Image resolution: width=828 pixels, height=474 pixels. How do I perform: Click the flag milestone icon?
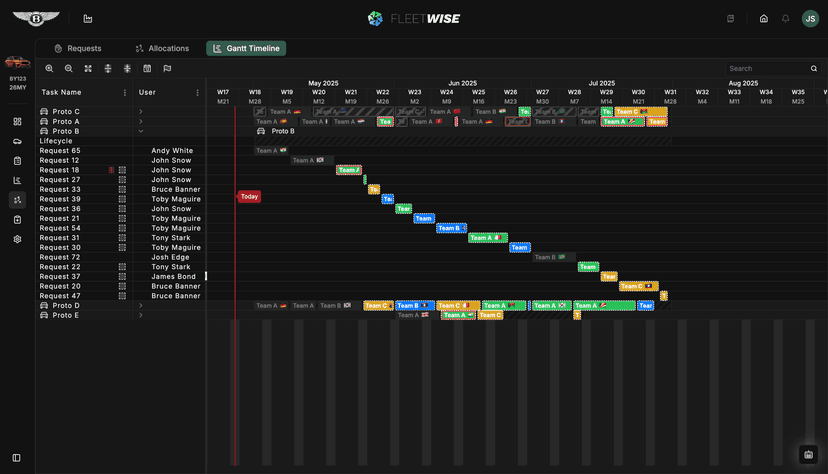pos(167,69)
